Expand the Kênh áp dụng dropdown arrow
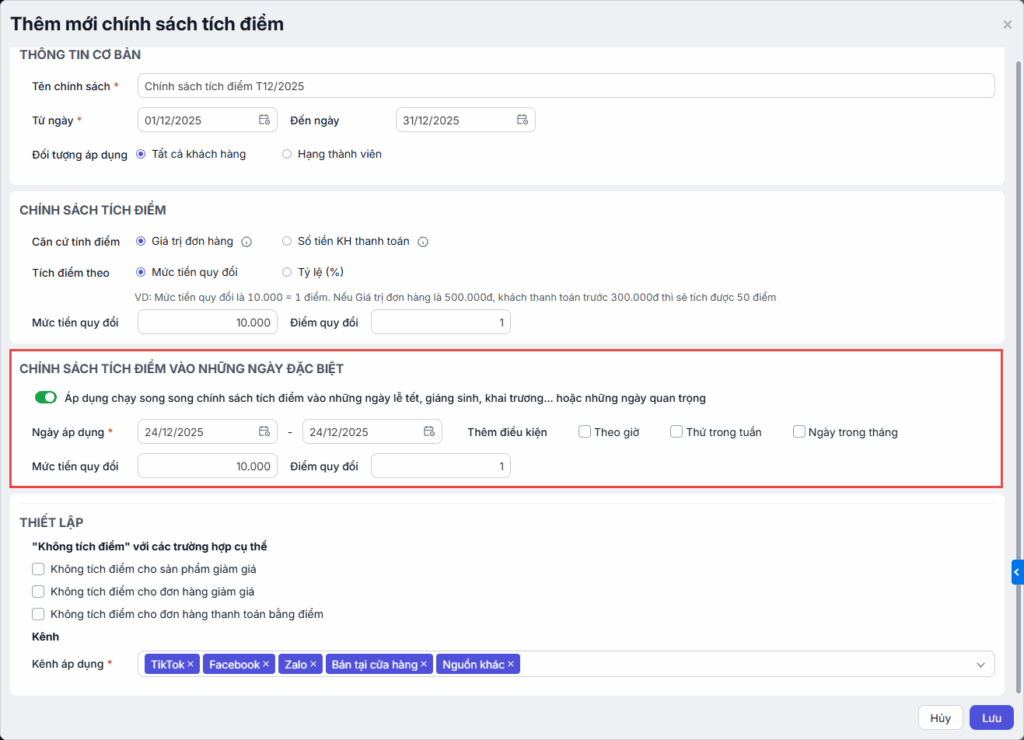The image size is (1024, 740). pyautogui.click(x=980, y=664)
